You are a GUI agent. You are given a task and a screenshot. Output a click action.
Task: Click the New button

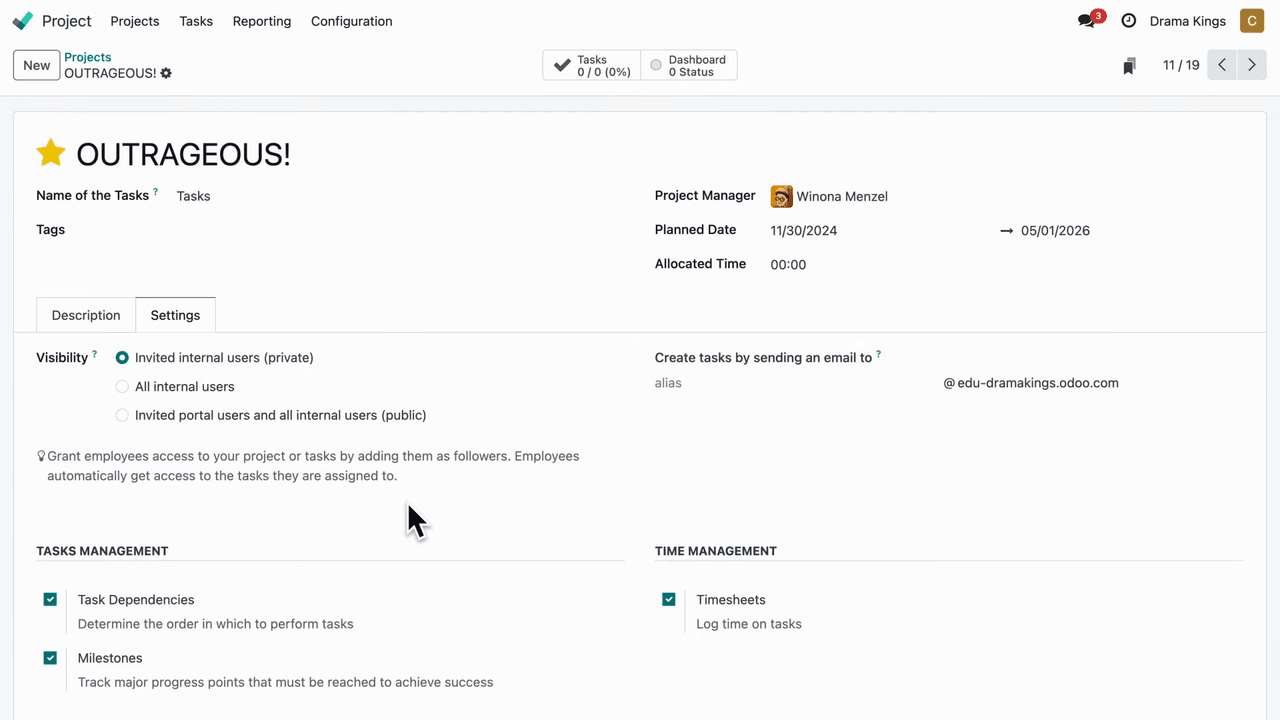[x=37, y=65]
